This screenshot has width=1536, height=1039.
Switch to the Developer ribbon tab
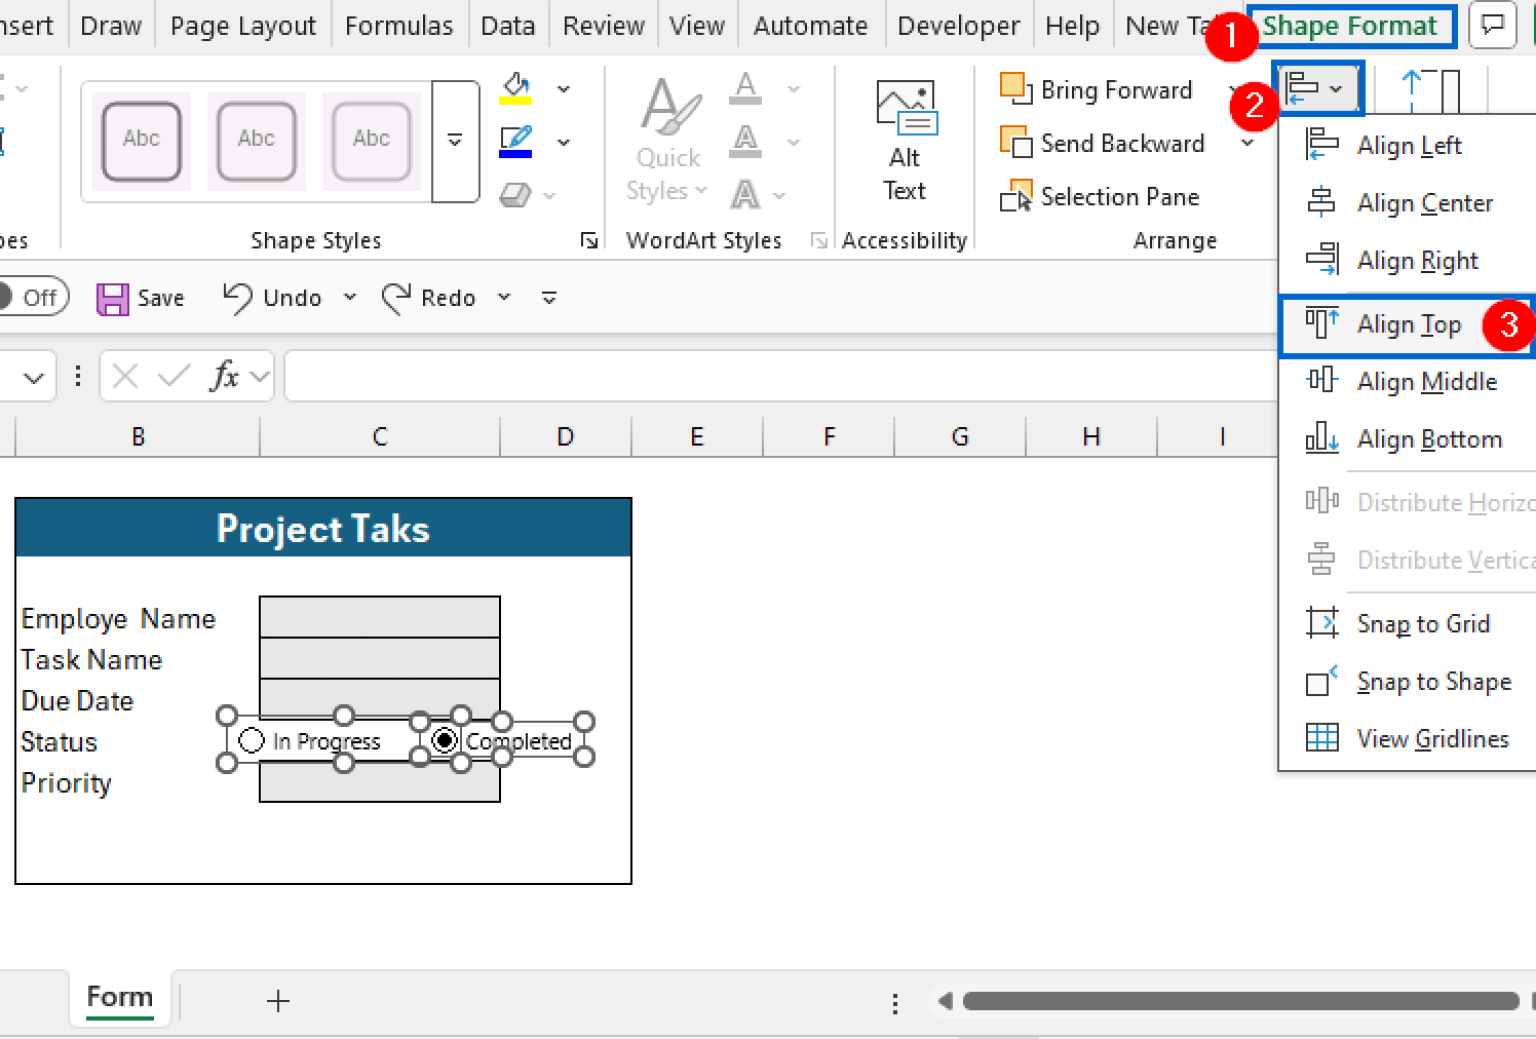(x=957, y=25)
